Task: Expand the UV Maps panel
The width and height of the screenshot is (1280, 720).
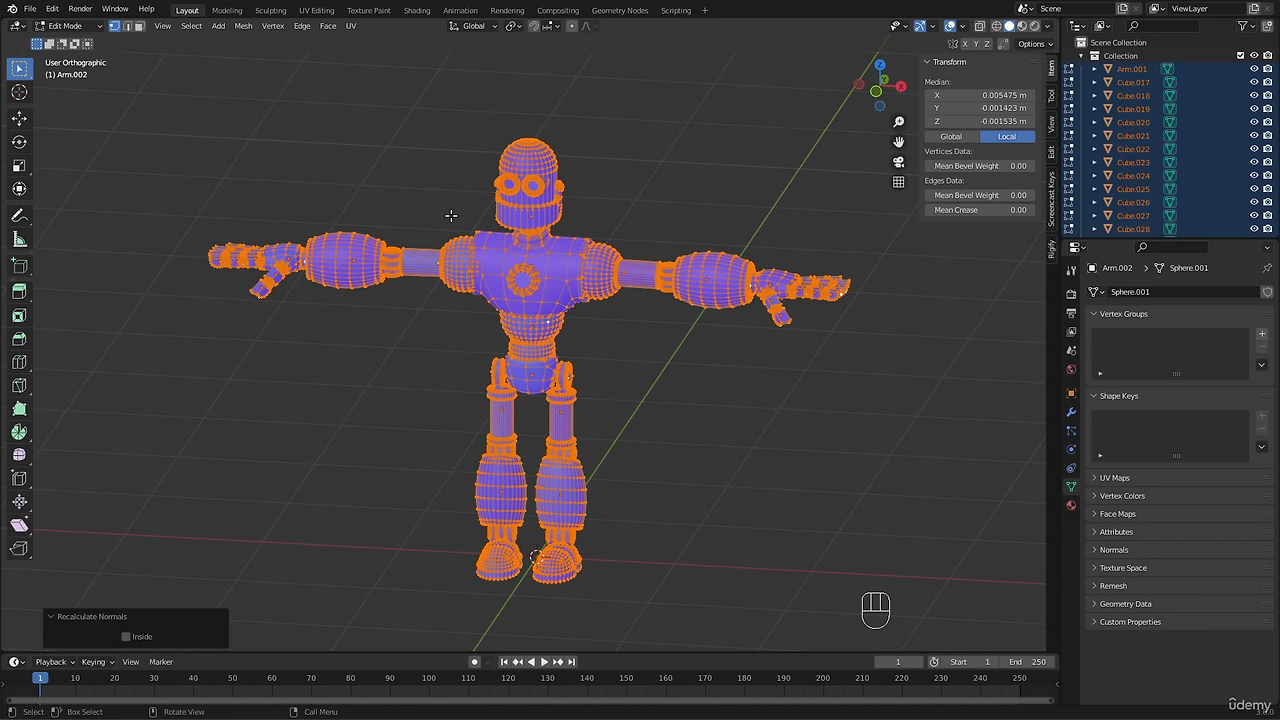Action: [x=1114, y=478]
